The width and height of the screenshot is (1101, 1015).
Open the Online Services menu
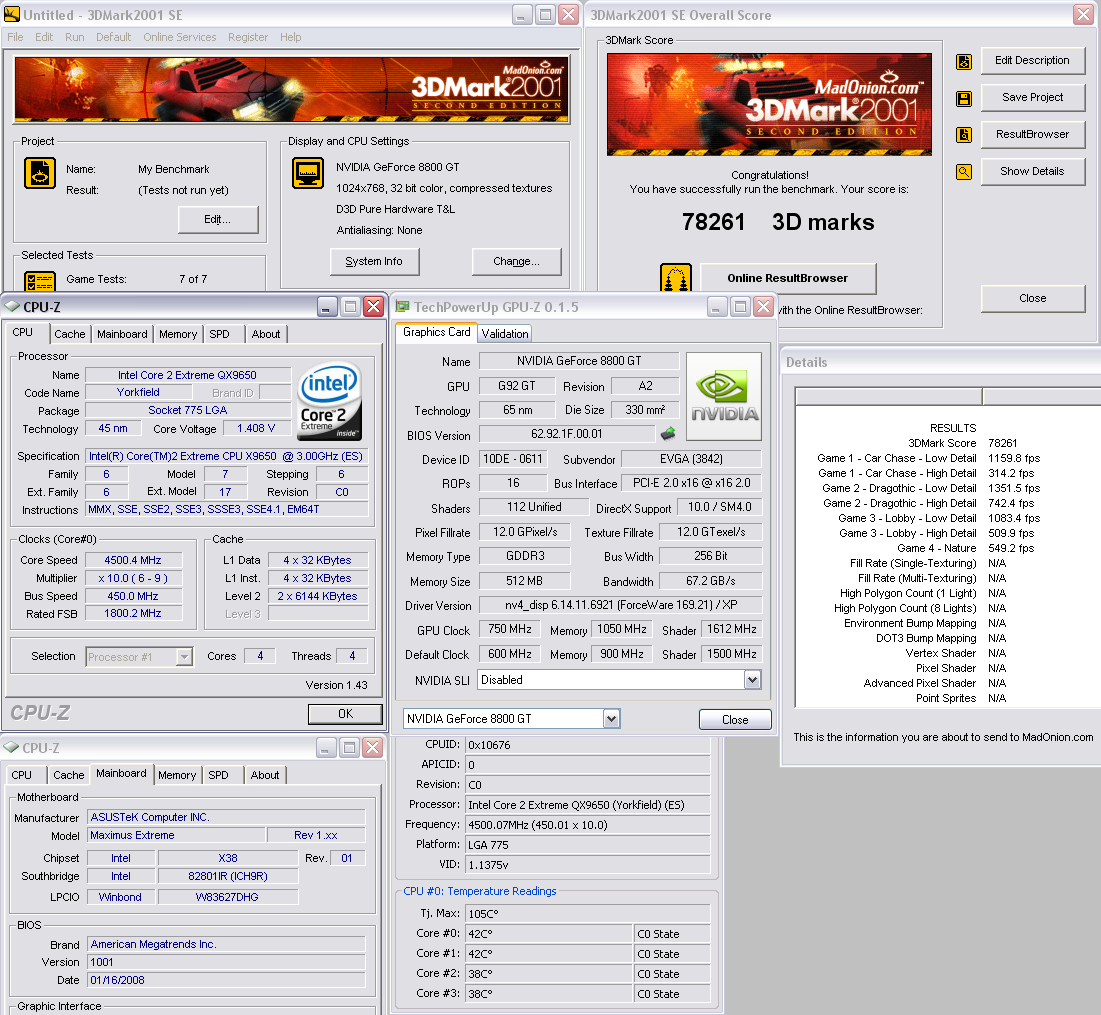tap(180, 37)
